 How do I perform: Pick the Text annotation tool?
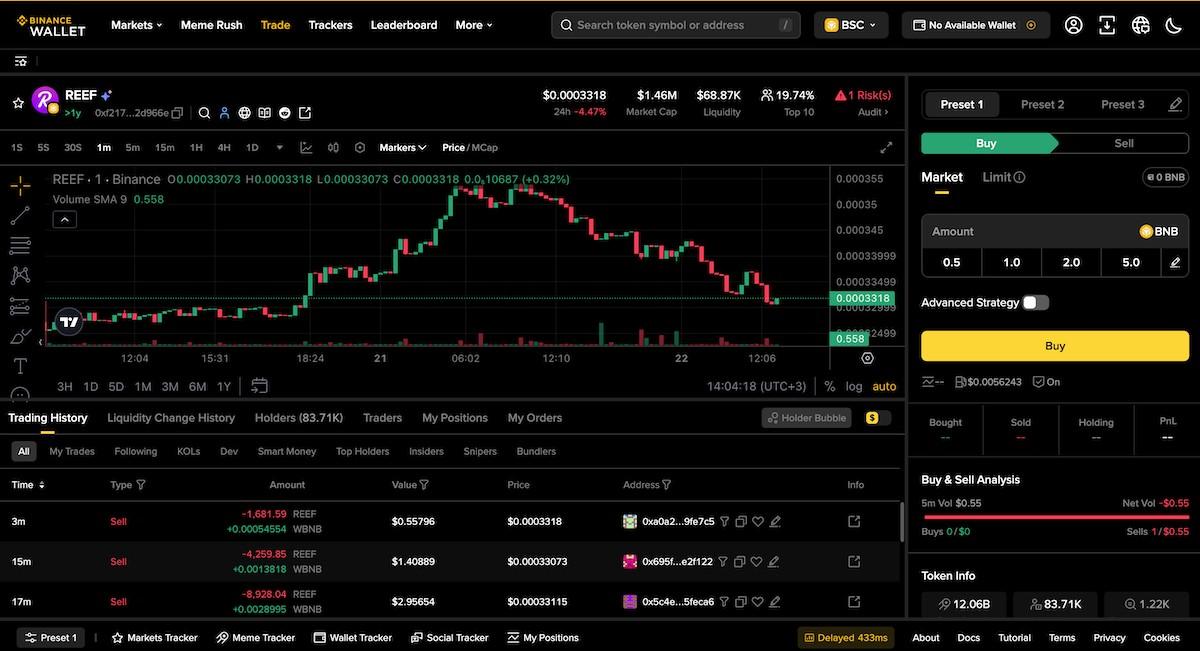point(19,365)
